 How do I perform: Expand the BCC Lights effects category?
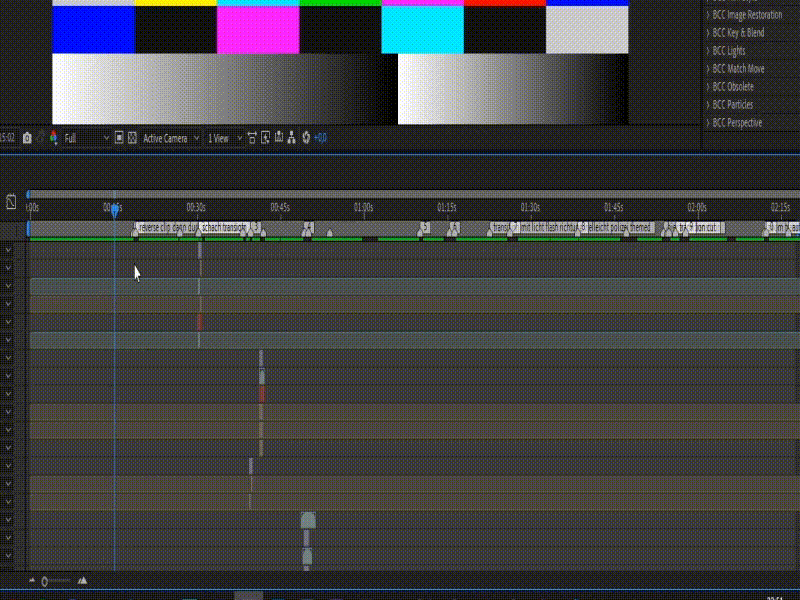point(728,51)
